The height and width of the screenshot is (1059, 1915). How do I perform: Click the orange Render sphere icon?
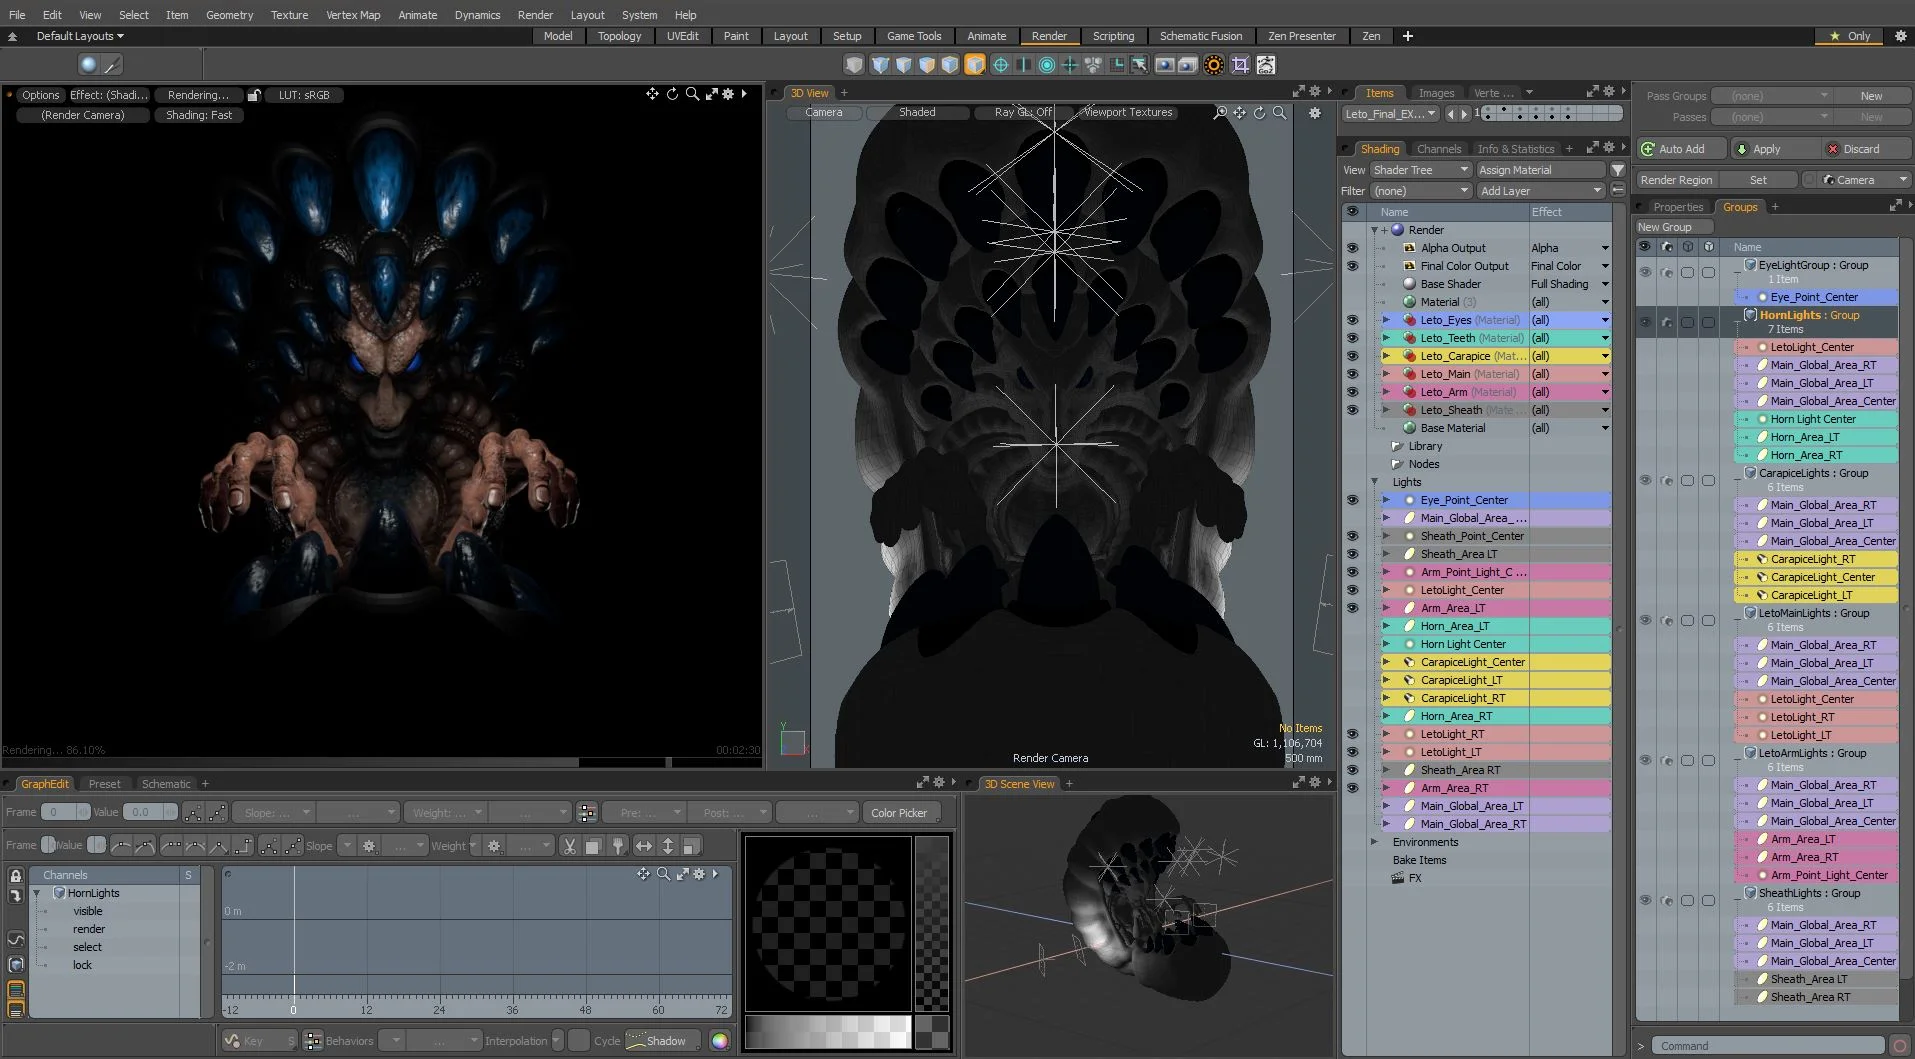[1213, 64]
